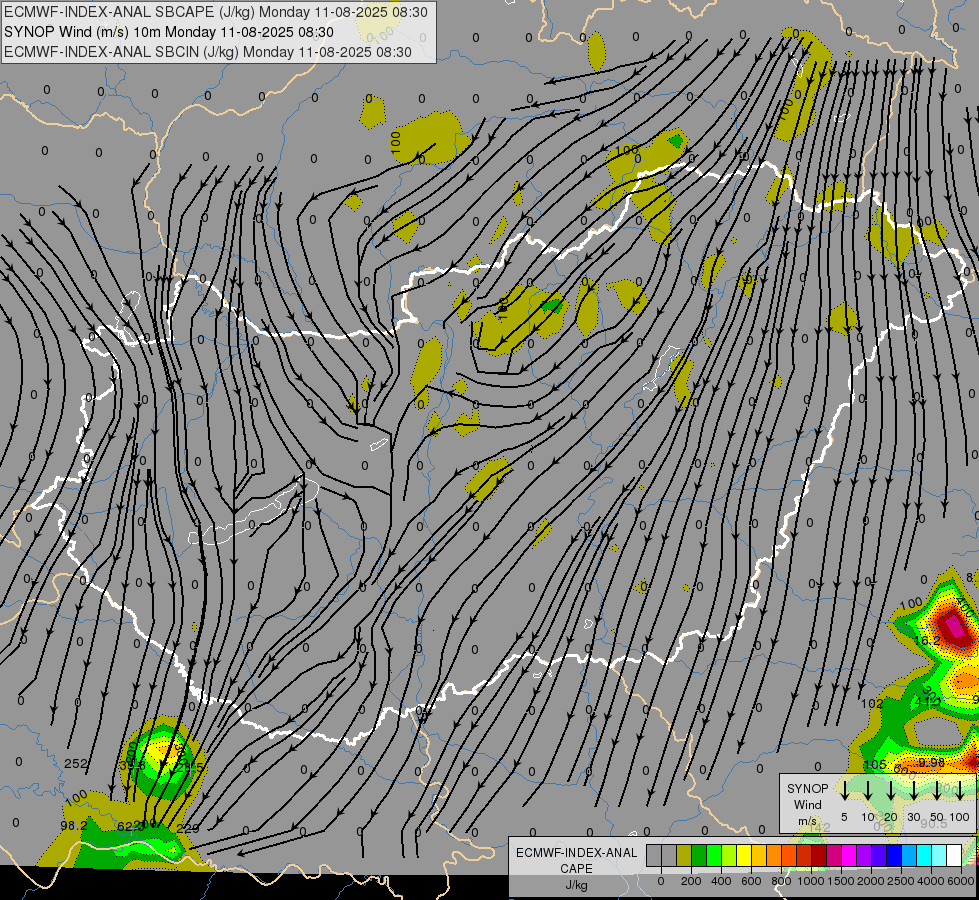Click the Lake Balaton outline on the map
The height and width of the screenshot is (900, 979).
point(253,511)
